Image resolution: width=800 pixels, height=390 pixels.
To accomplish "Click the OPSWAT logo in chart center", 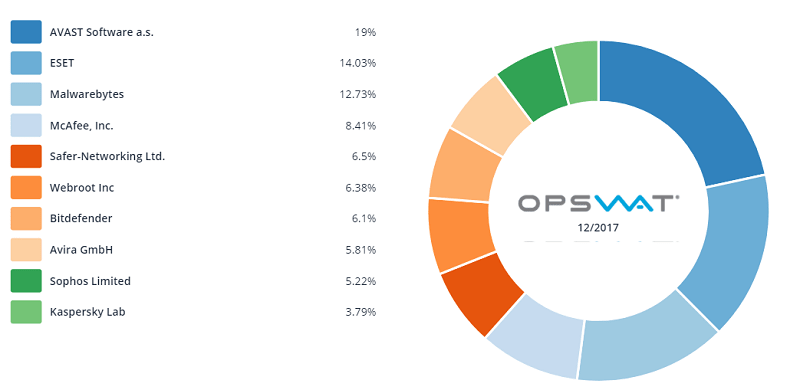I will coord(598,204).
